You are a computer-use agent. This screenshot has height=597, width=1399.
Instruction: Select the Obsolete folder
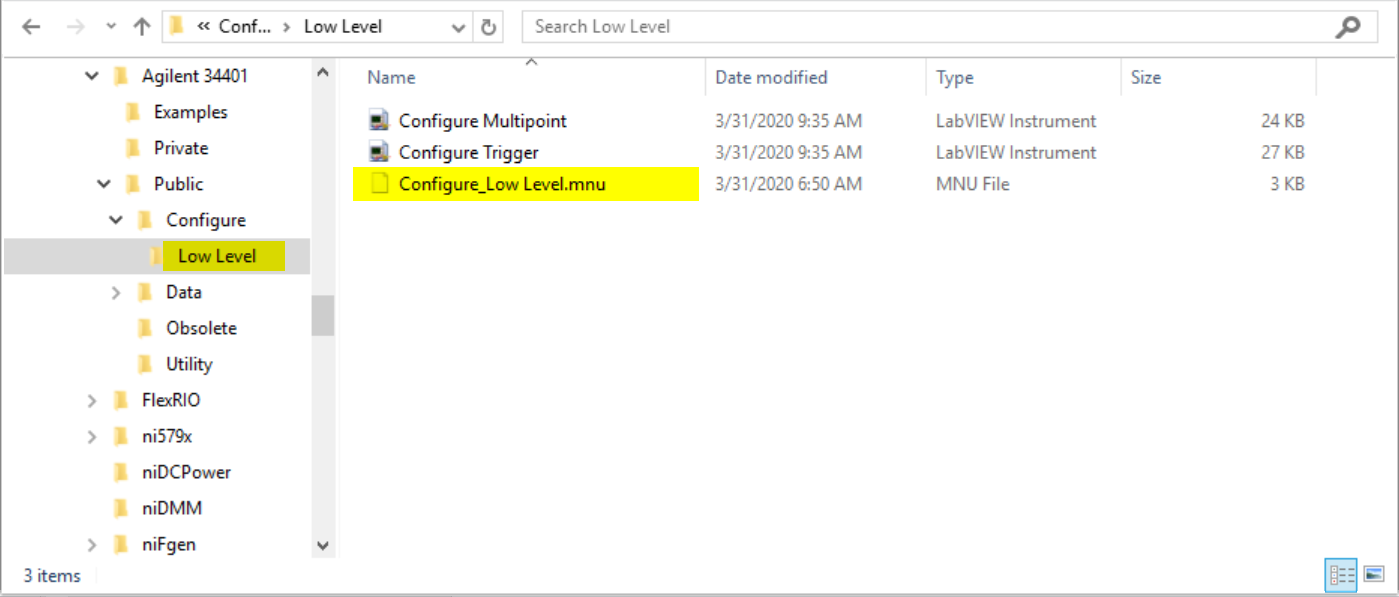click(x=201, y=328)
